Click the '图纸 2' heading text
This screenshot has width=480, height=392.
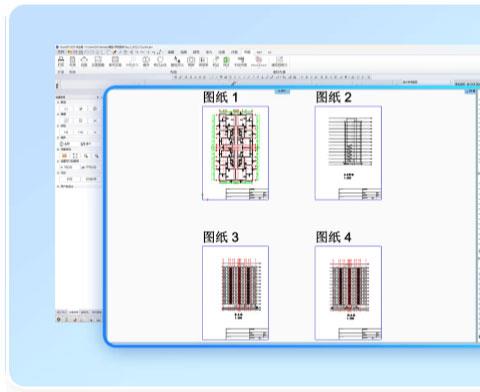333,97
